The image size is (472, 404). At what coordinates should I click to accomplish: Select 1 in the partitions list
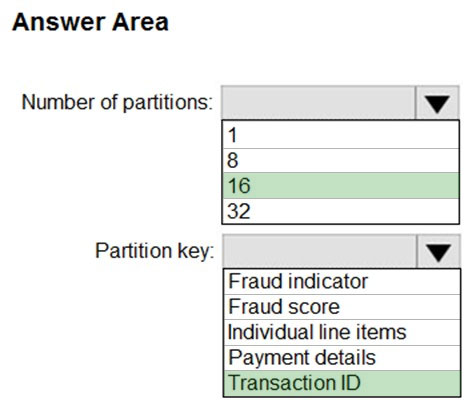[340, 135]
